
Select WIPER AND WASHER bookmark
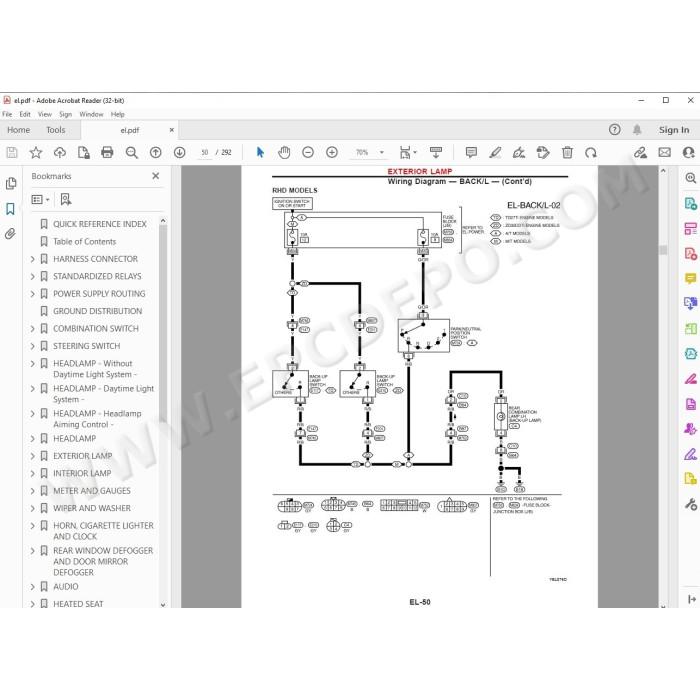92,508
